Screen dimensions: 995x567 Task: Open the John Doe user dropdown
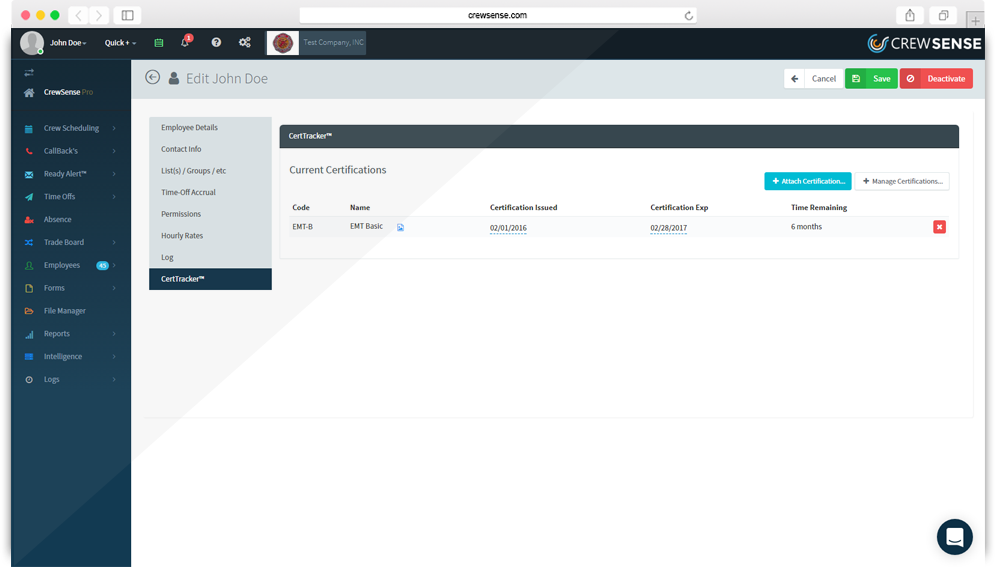point(68,42)
